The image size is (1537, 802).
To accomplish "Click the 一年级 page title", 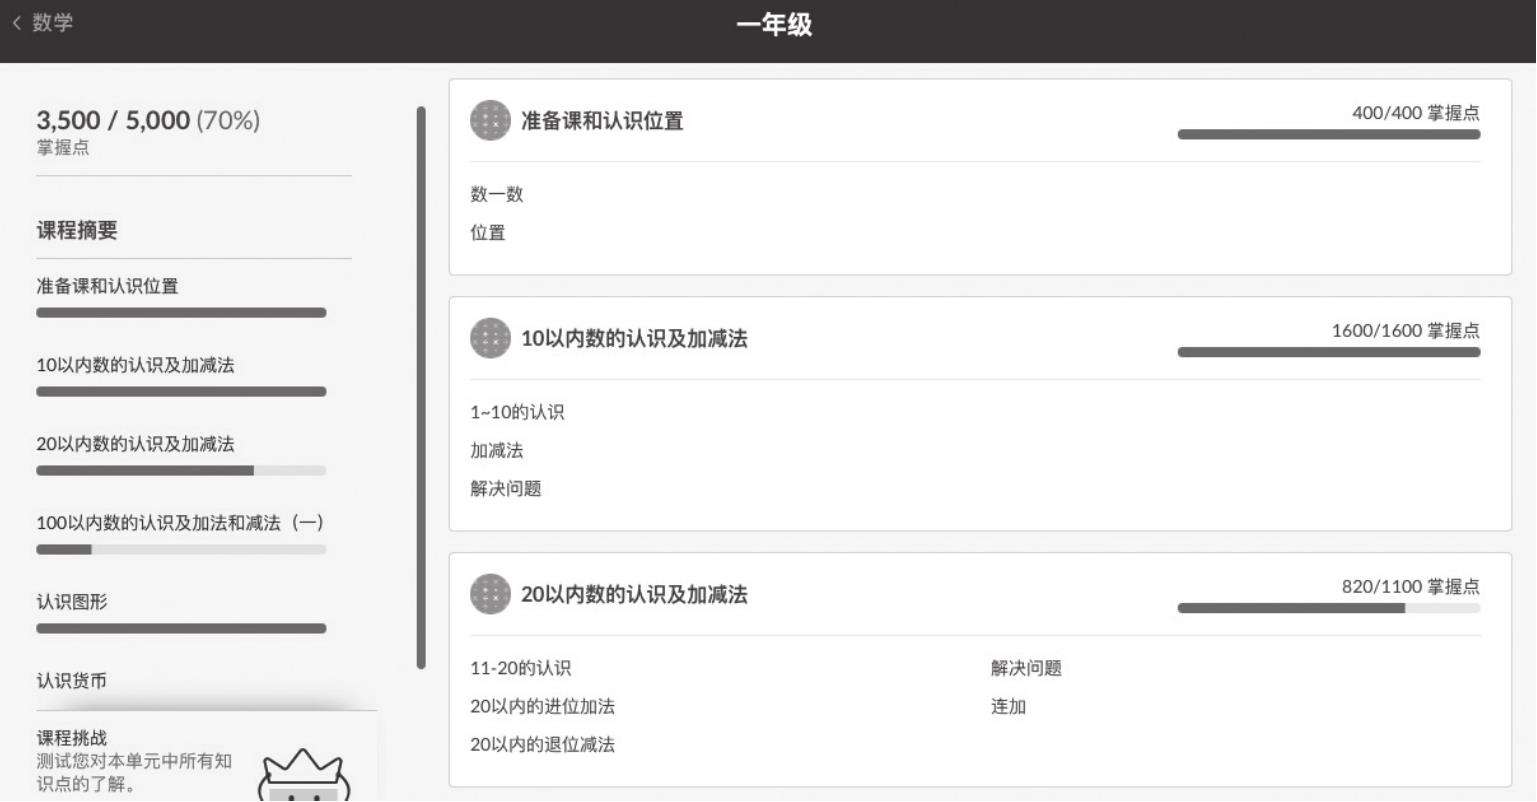I will [x=775, y=25].
